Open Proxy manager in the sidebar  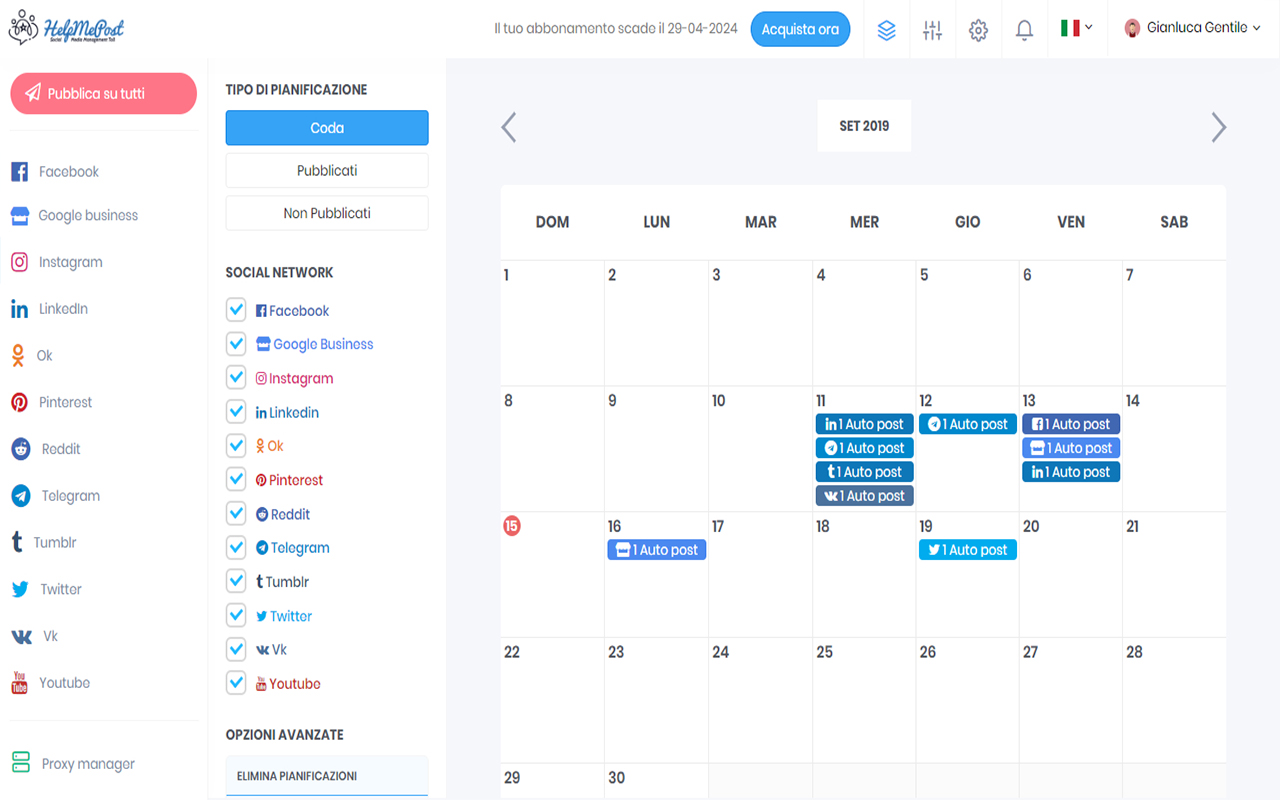[72, 764]
